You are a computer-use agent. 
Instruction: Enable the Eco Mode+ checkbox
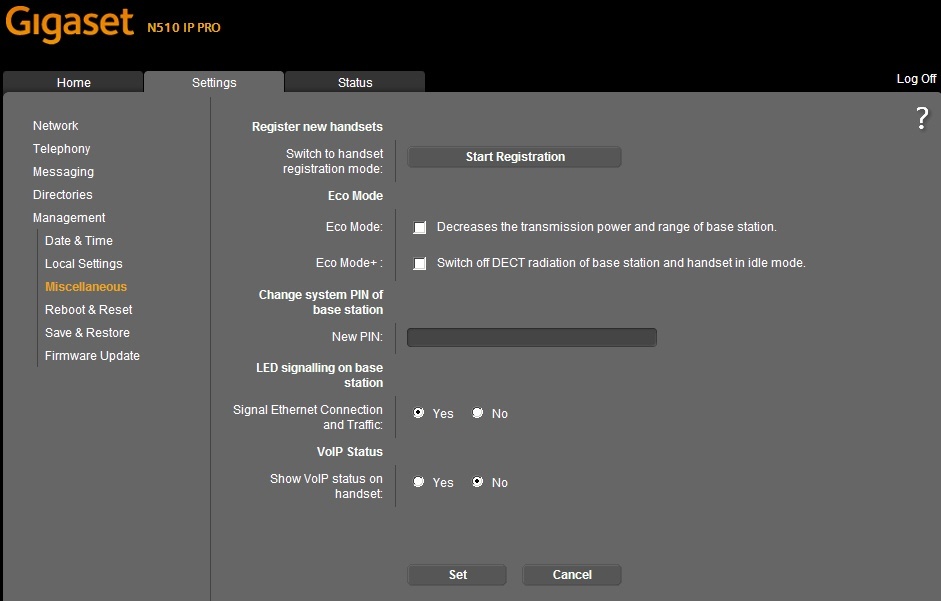419,264
